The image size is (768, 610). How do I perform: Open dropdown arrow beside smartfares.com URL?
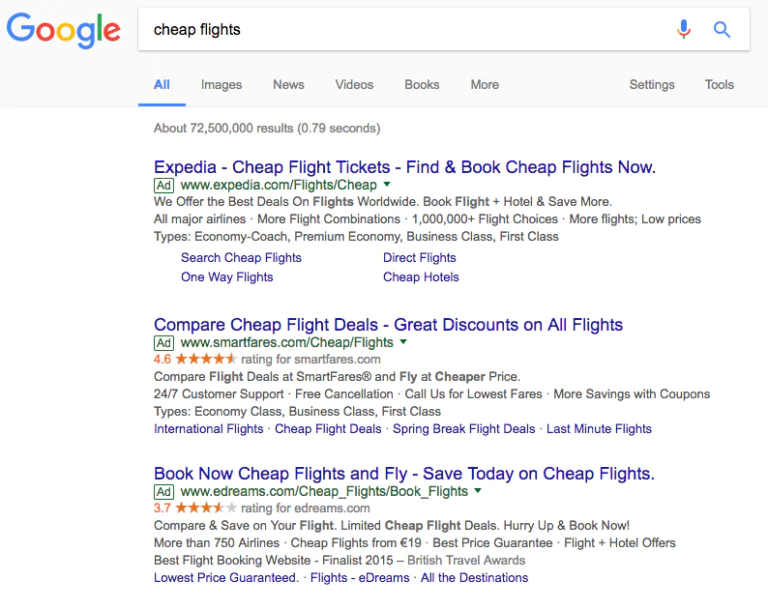pyautogui.click(x=403, y=342)
